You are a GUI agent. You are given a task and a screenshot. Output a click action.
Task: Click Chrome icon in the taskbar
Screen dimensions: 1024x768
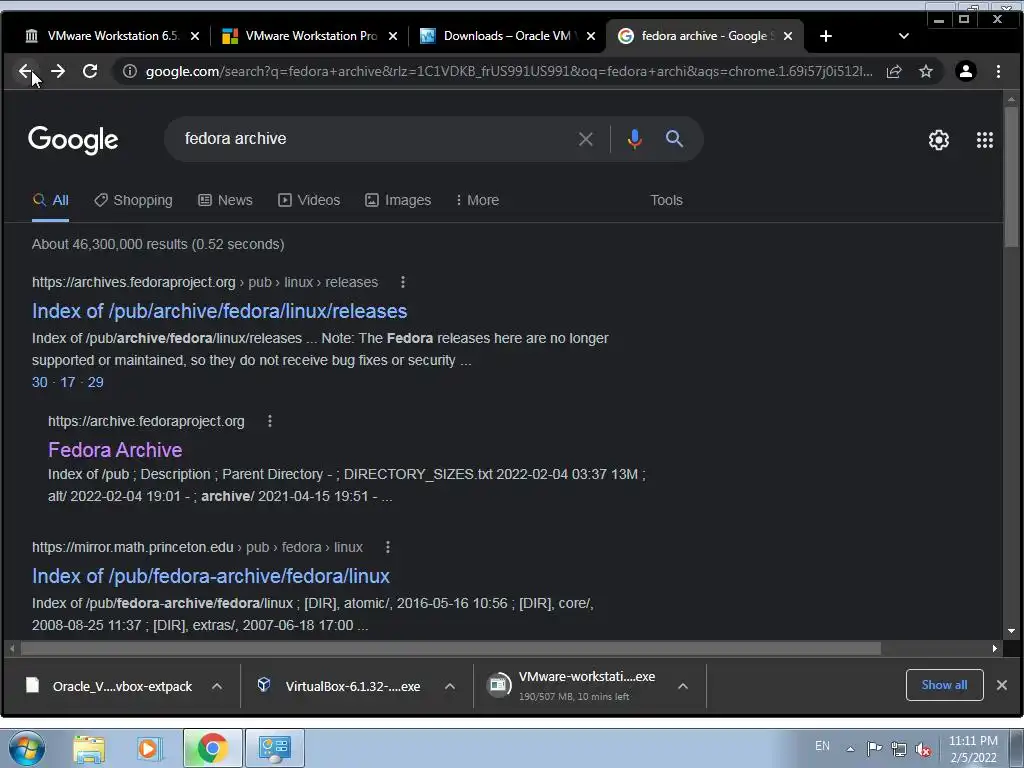tap(212, 748)
